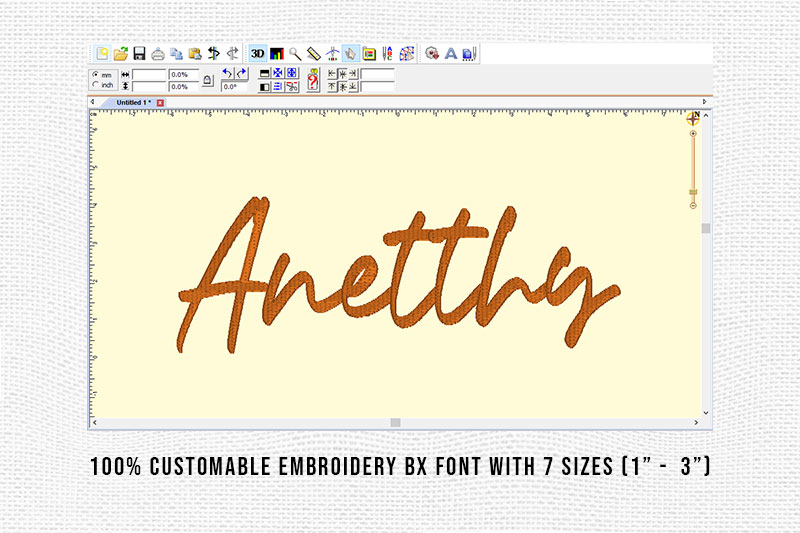Copy selection with the Copy icon
The height and width of the screenshot is (533, 800).
click(177, 54)
